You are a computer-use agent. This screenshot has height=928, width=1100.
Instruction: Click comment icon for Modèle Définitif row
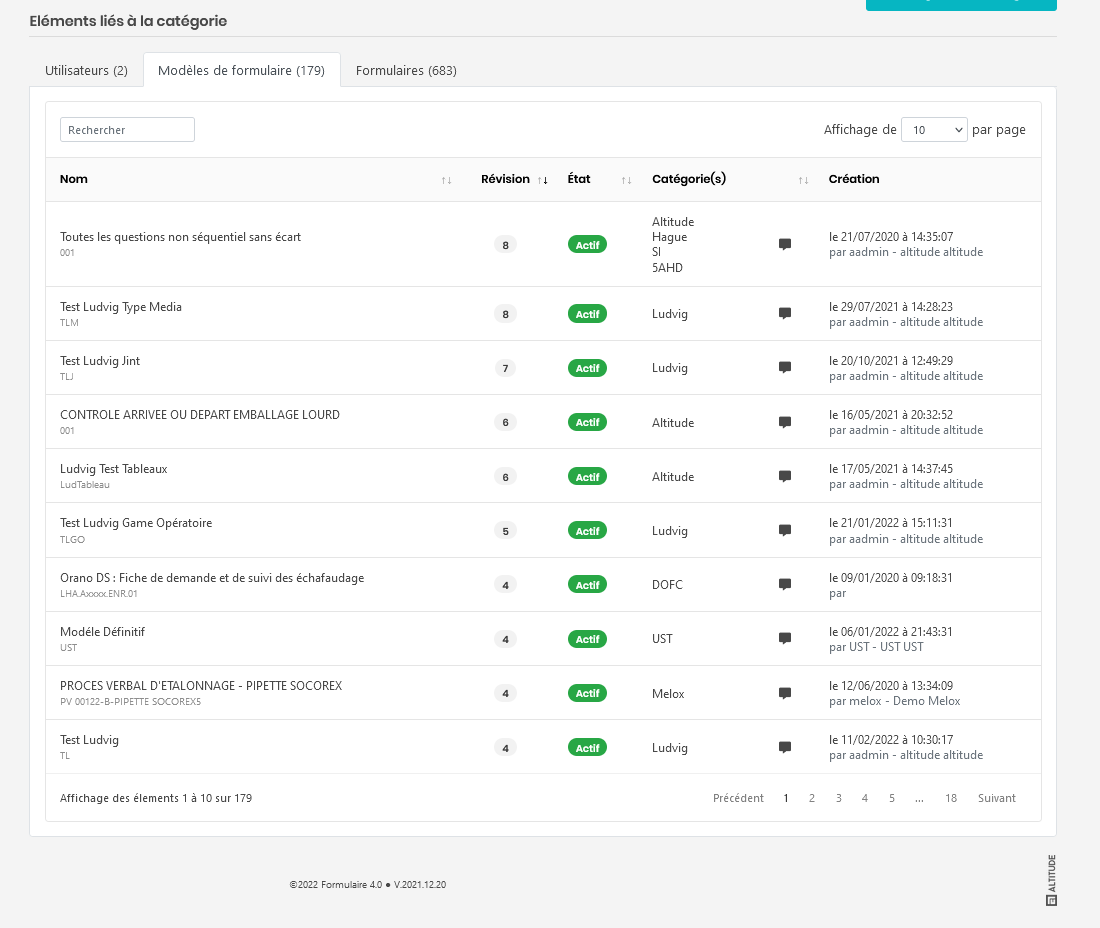click(785, 639)
